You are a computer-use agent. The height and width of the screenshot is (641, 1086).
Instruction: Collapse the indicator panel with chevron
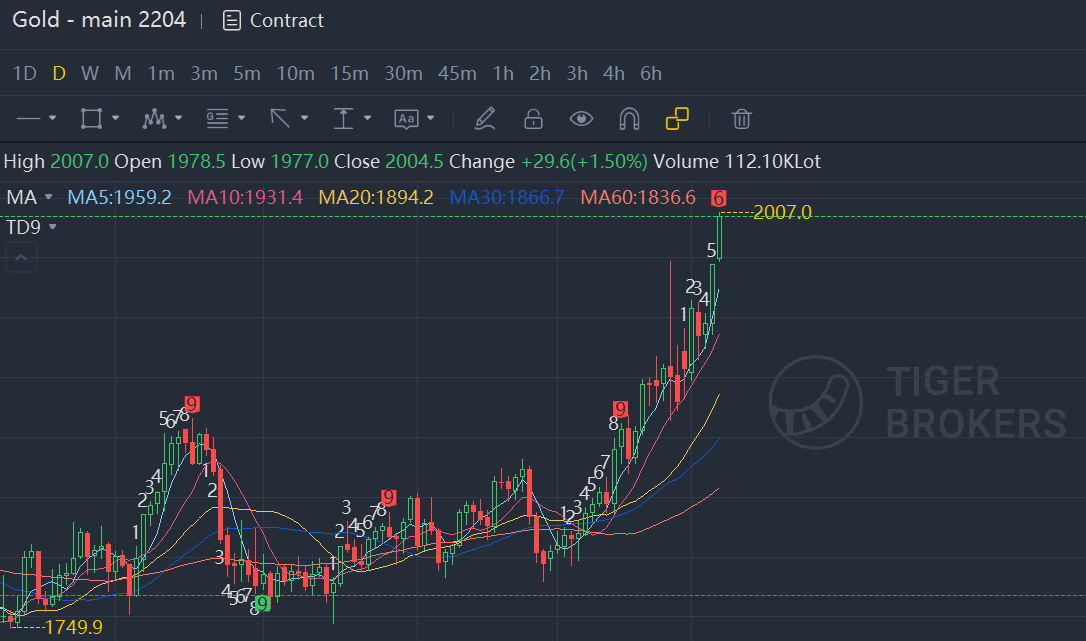click(x=21, y=258)
